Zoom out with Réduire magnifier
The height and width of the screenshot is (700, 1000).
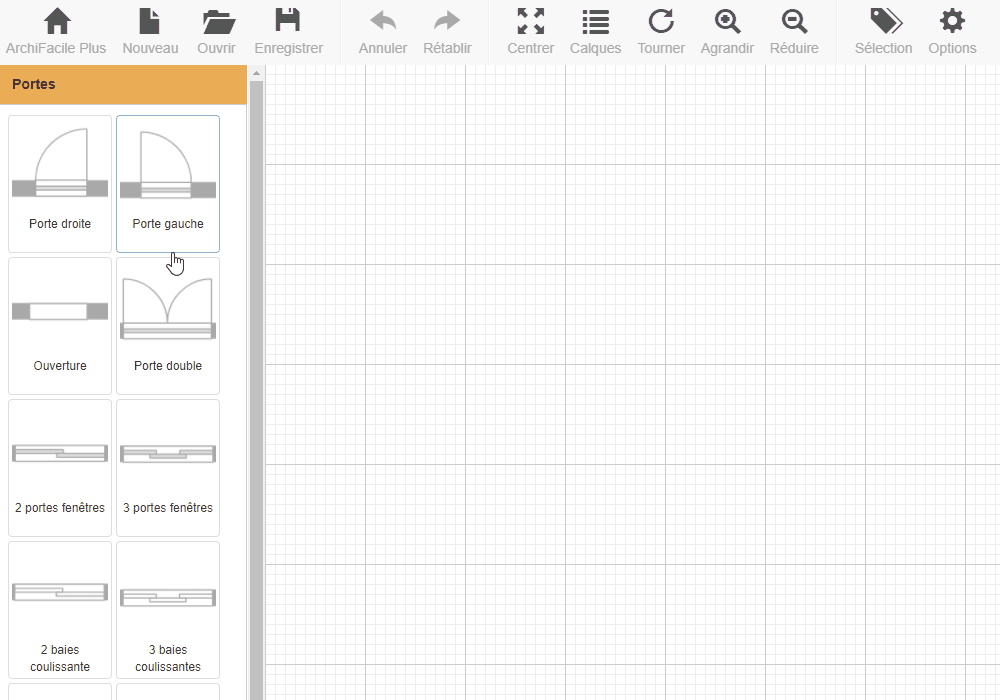coord(794,22)
